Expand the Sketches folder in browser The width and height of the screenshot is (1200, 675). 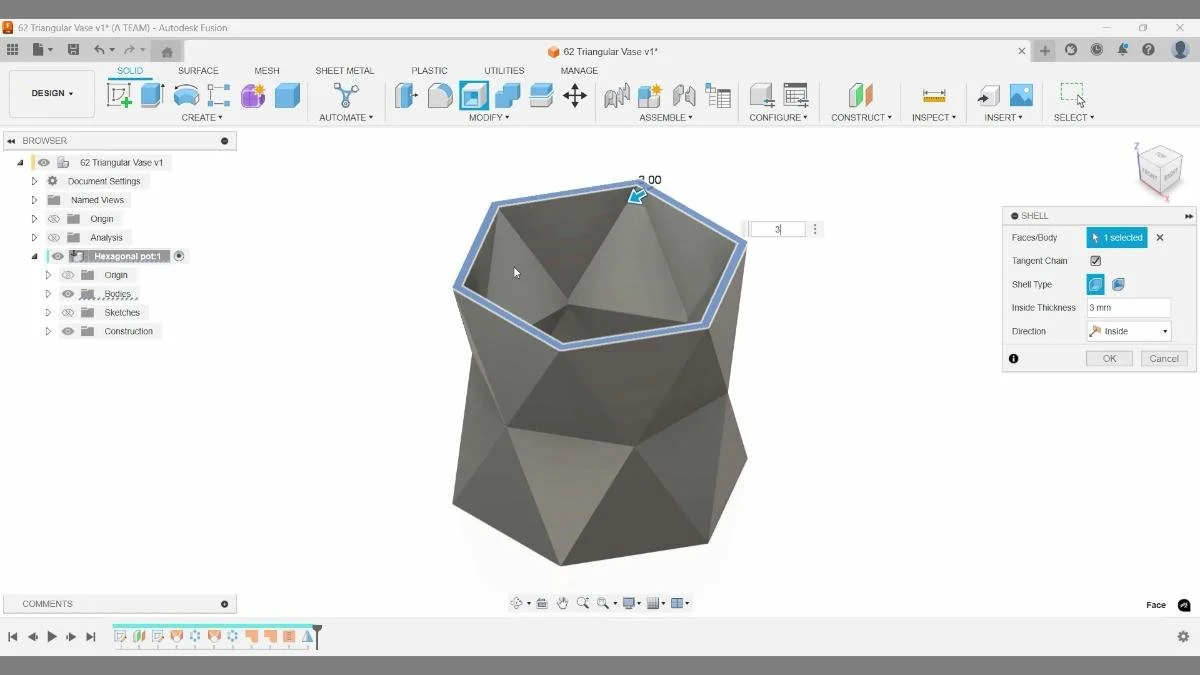click(48, 312)
